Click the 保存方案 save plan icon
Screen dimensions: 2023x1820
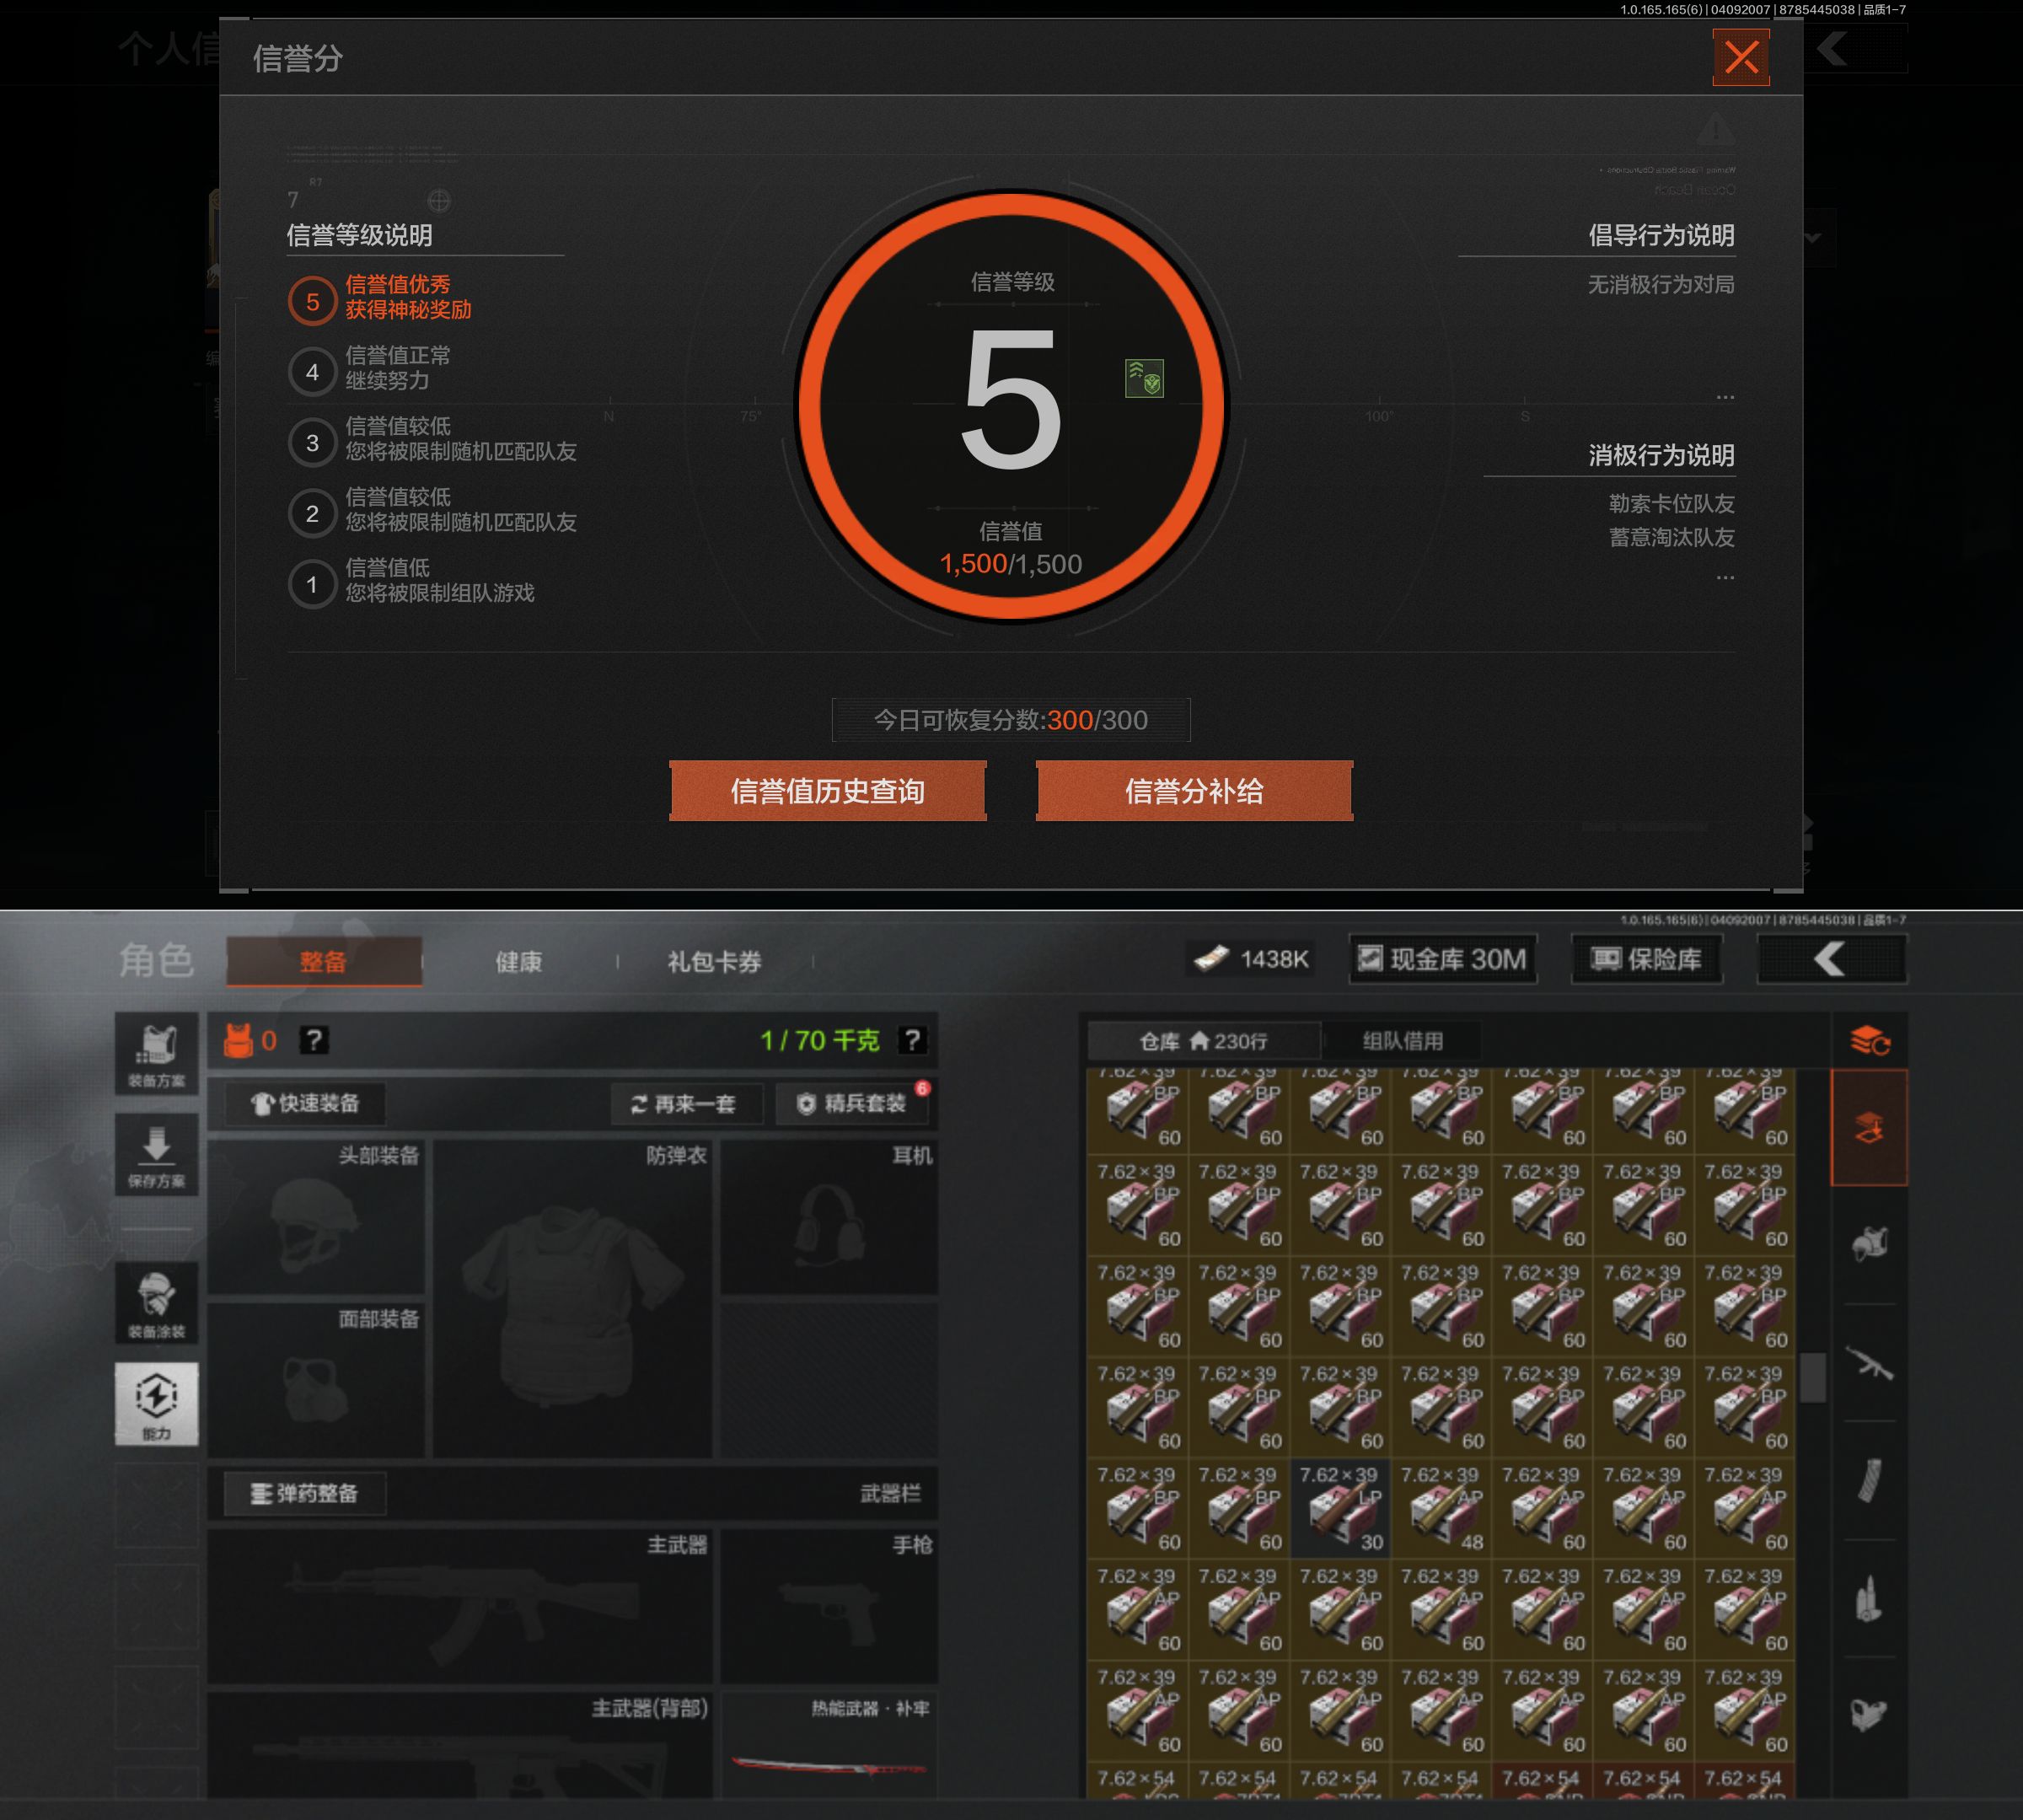coord(157,1155)
